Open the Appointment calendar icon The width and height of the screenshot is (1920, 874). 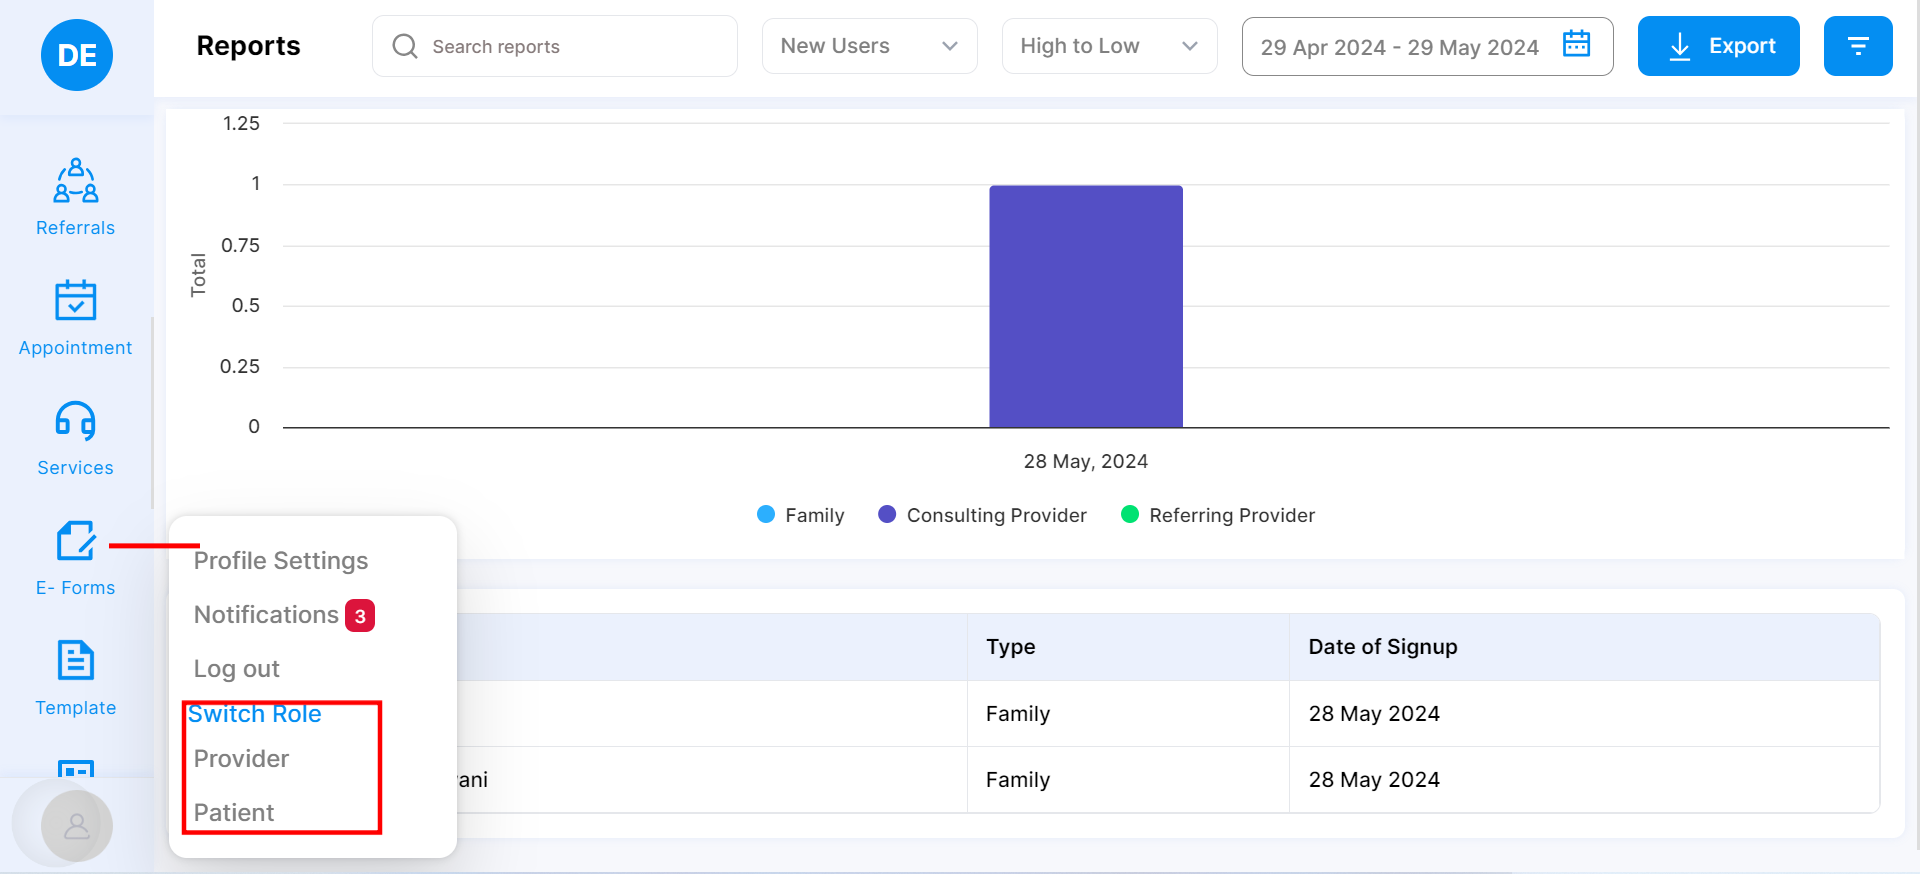click(x=76, y=300)
